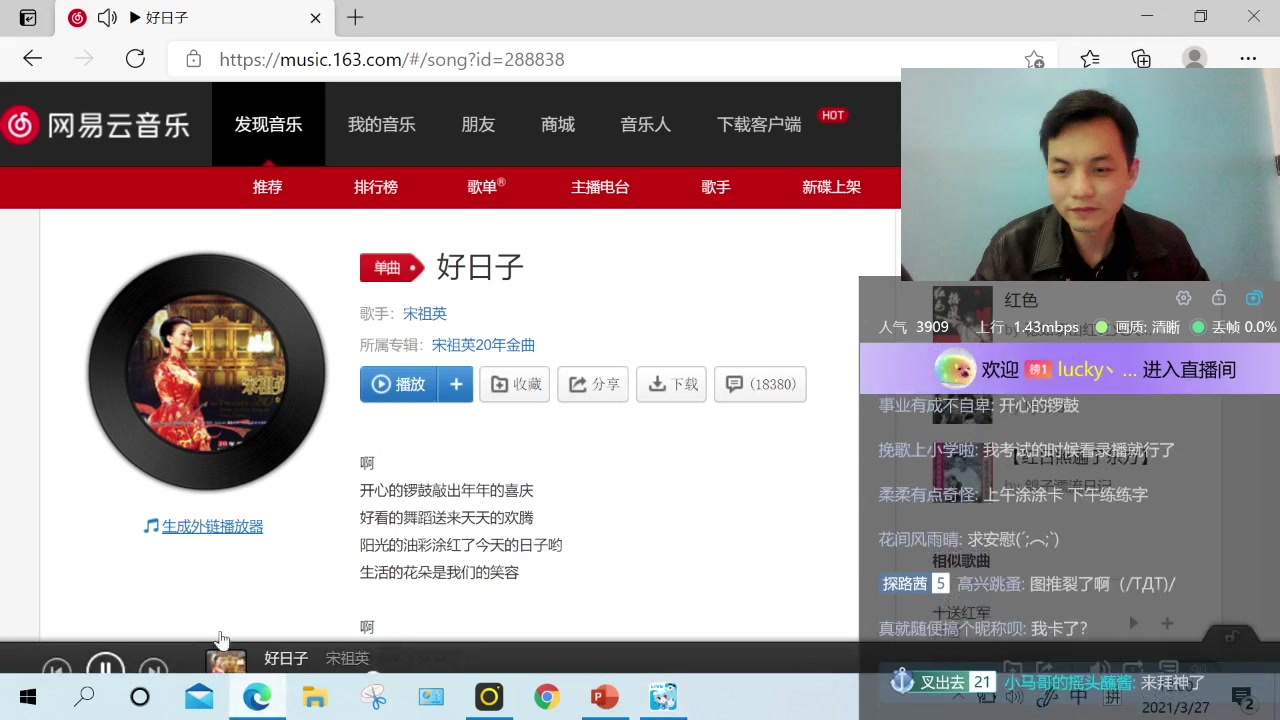This screenshot has height=720, width=1280.
Task: Open the Mail app from taskbar
Action: click(199, 697)
